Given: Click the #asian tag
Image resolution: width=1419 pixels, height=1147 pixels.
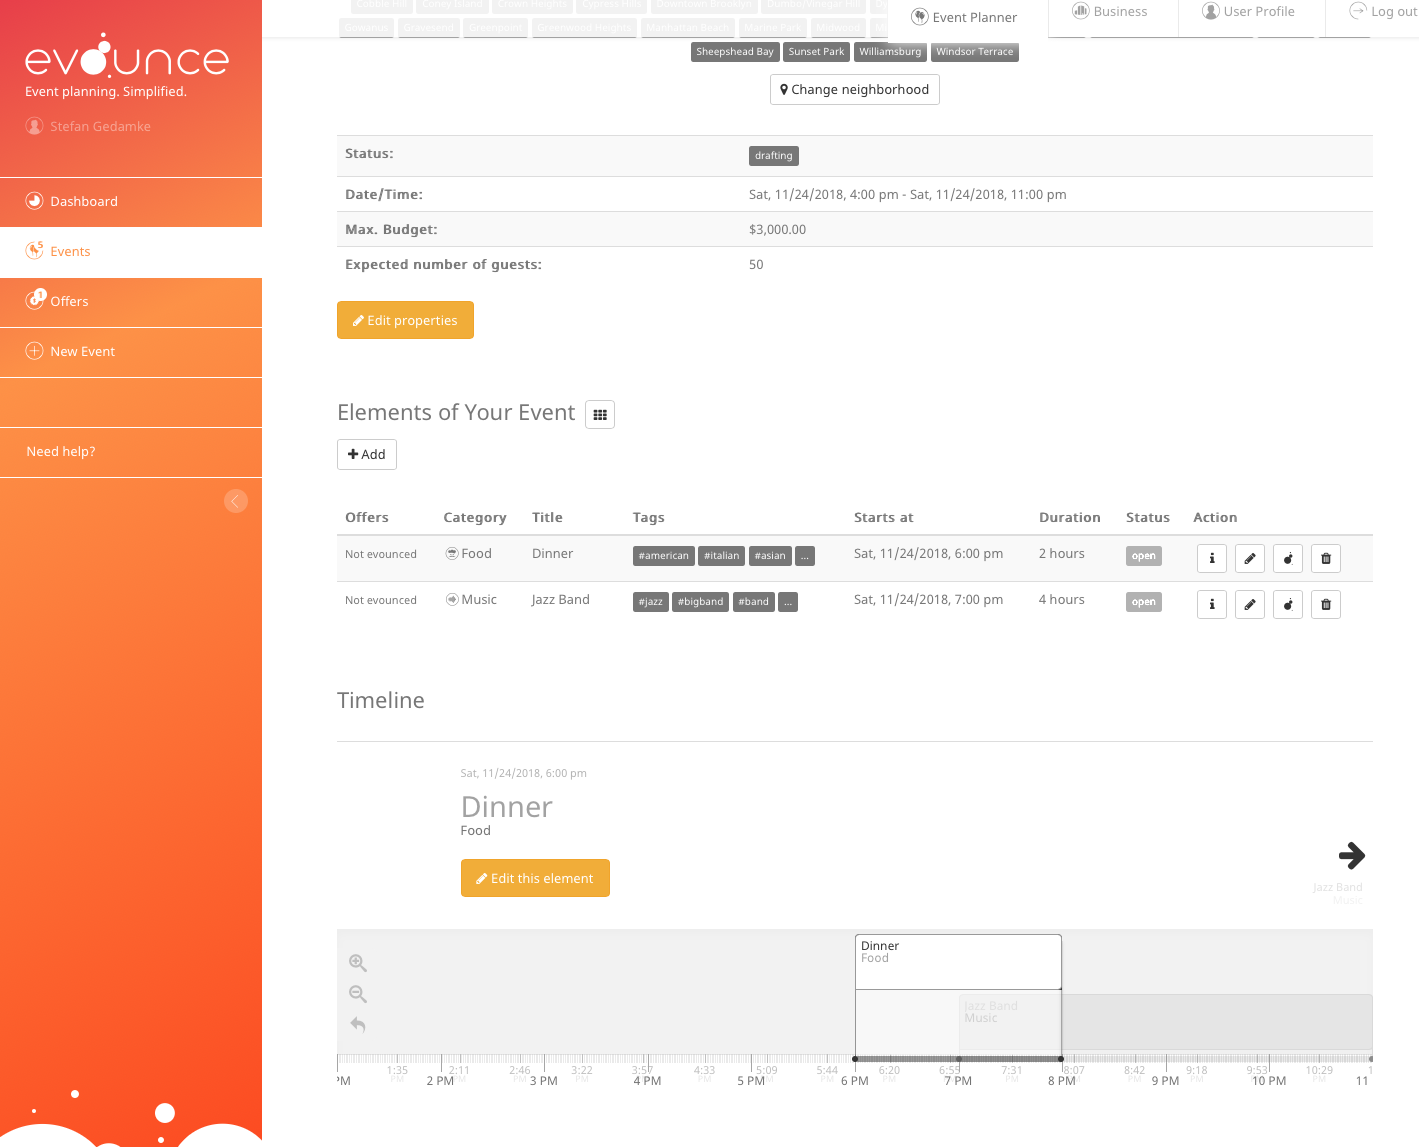Looking at the screenshot, I should click(770, 556).
